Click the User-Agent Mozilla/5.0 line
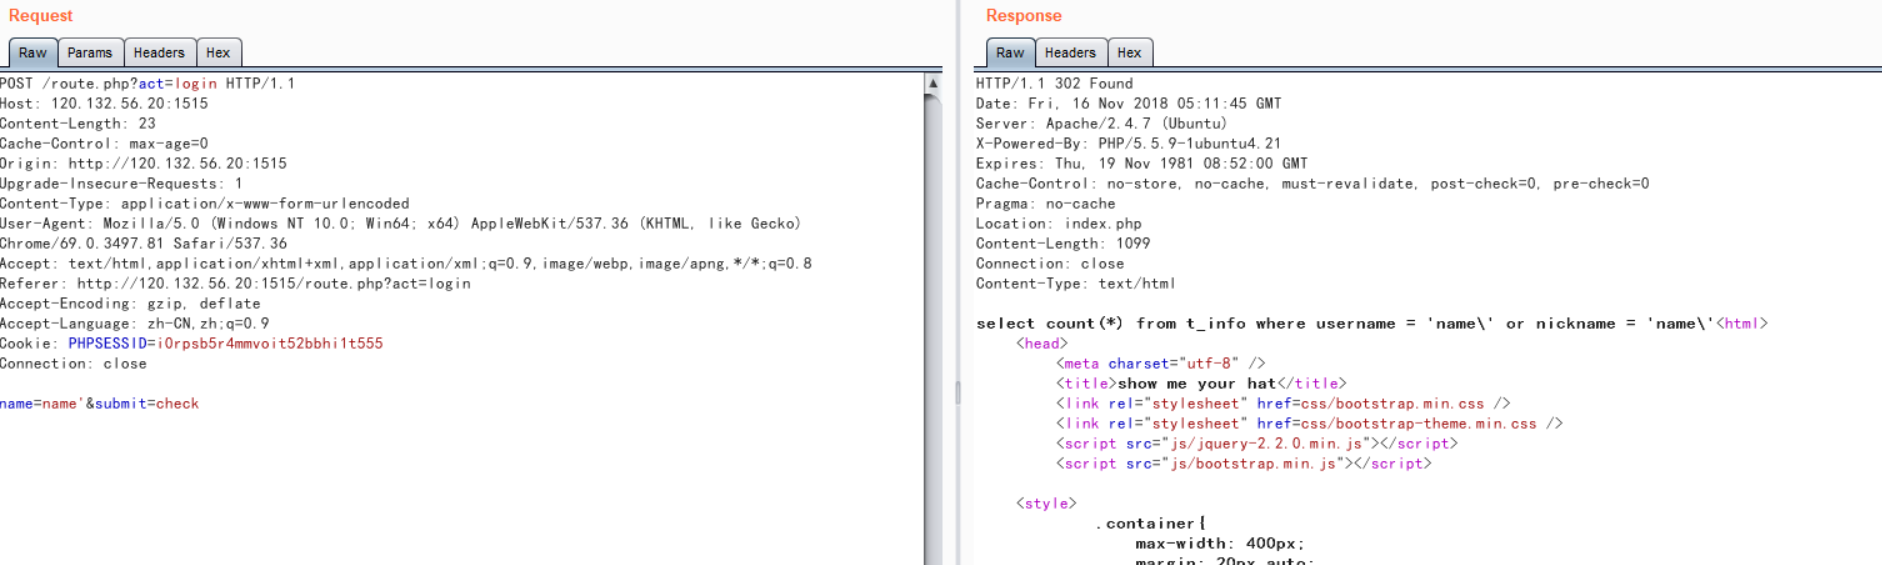Image resolution: width=1882 pixels, height=565 pixels. (401, 224)
